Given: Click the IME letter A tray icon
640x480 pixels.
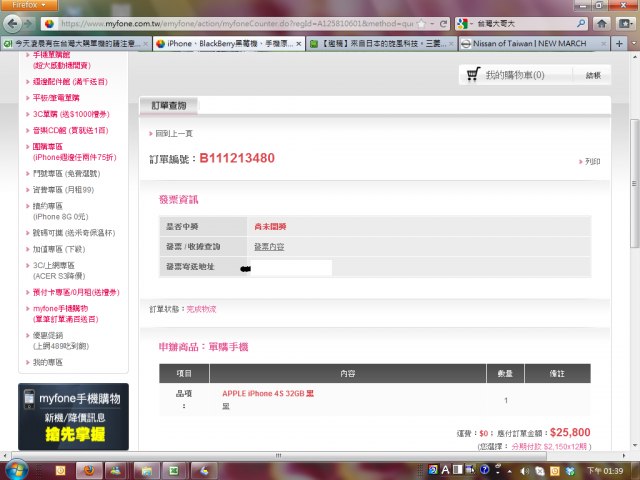Looking at the screenshot, I should (445, 469).
